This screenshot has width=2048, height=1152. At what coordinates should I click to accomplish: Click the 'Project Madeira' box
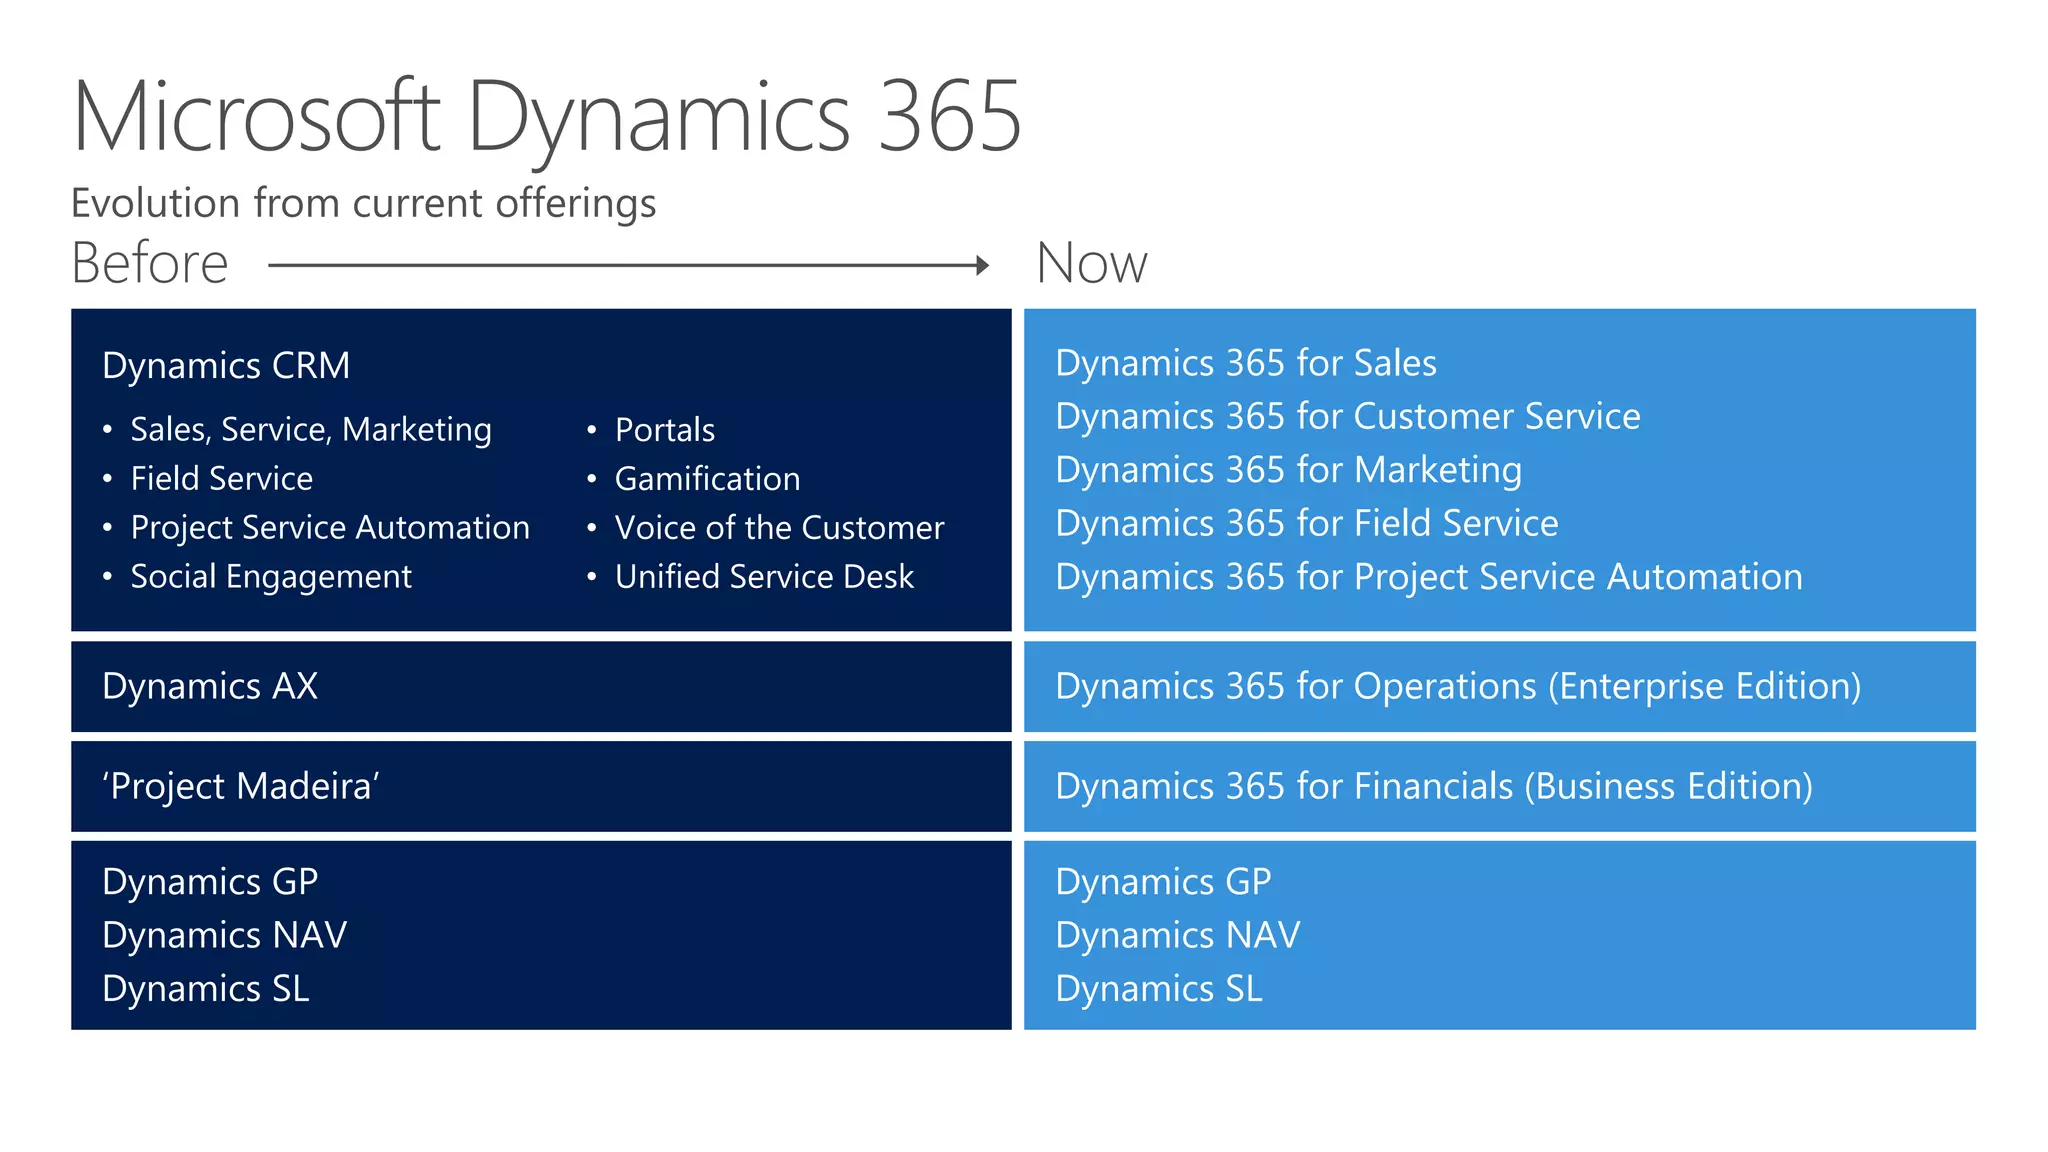coord(541,787)
